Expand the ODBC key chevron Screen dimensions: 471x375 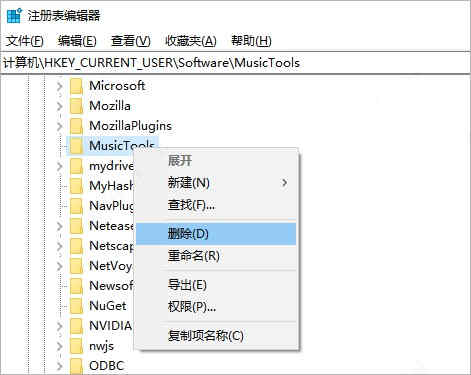pyautogui.click(x=60, y=366)
